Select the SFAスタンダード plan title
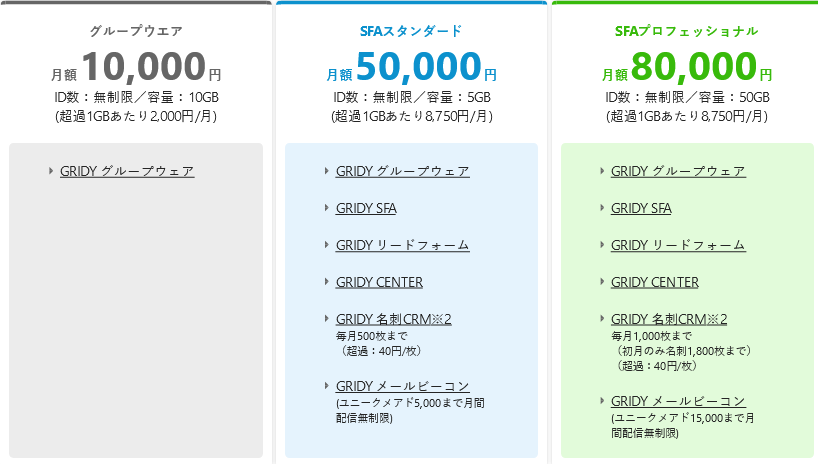Image resolution: width=818 pixels, height=464 pixels. (x=411, y=31)
